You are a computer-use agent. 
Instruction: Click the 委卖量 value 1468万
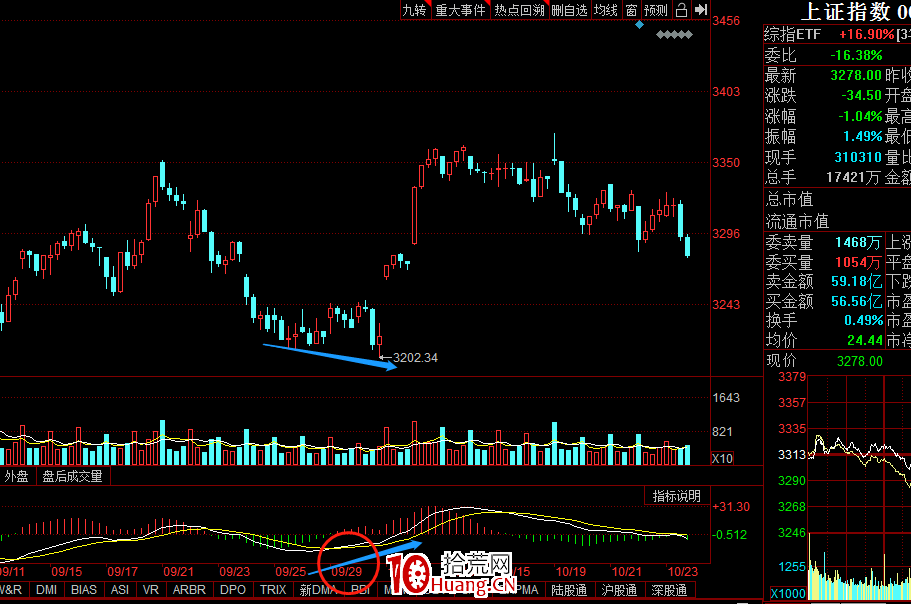pyautogui.click(x=858, y=242)
